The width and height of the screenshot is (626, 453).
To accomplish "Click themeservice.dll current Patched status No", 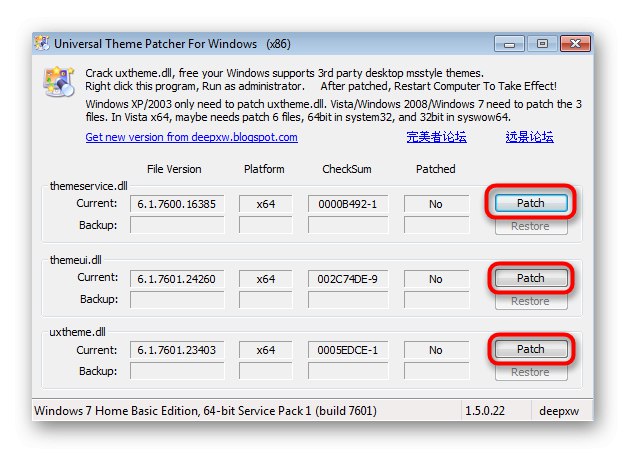I will [x=436, y=204].
